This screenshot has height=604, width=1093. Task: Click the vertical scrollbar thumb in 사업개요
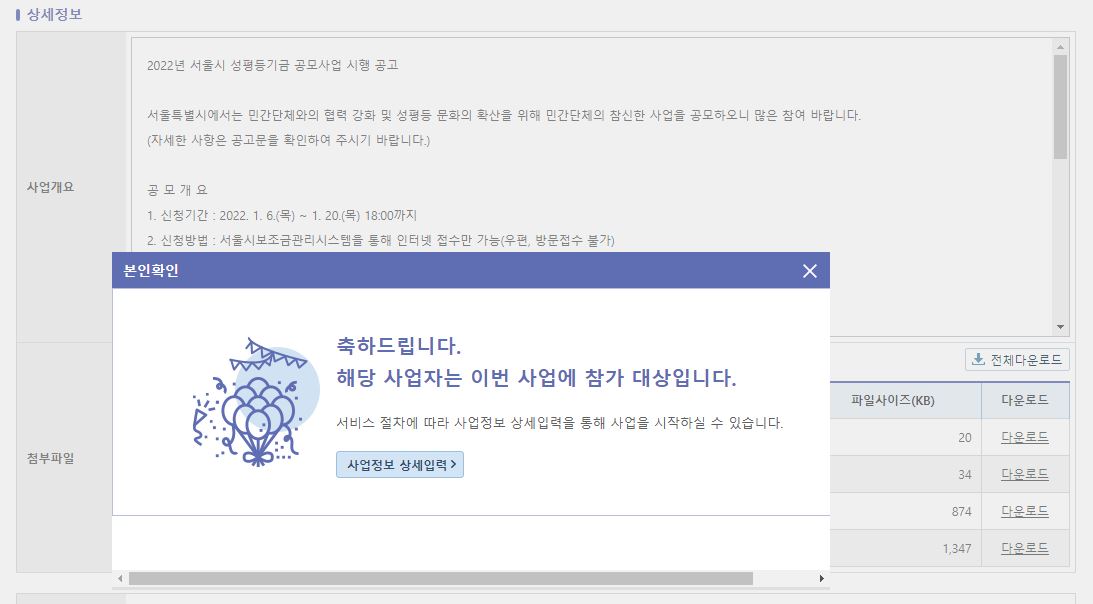point(1060,107)
